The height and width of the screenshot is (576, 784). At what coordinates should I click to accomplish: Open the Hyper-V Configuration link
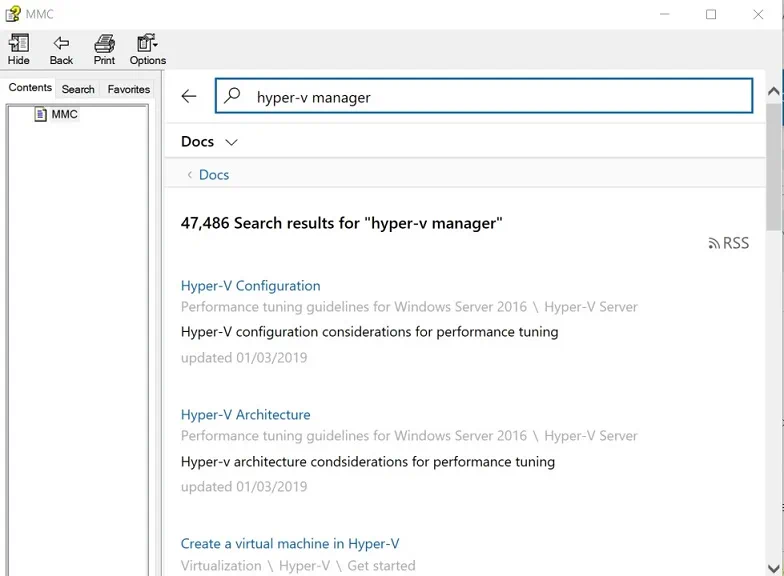click(250, 286)
